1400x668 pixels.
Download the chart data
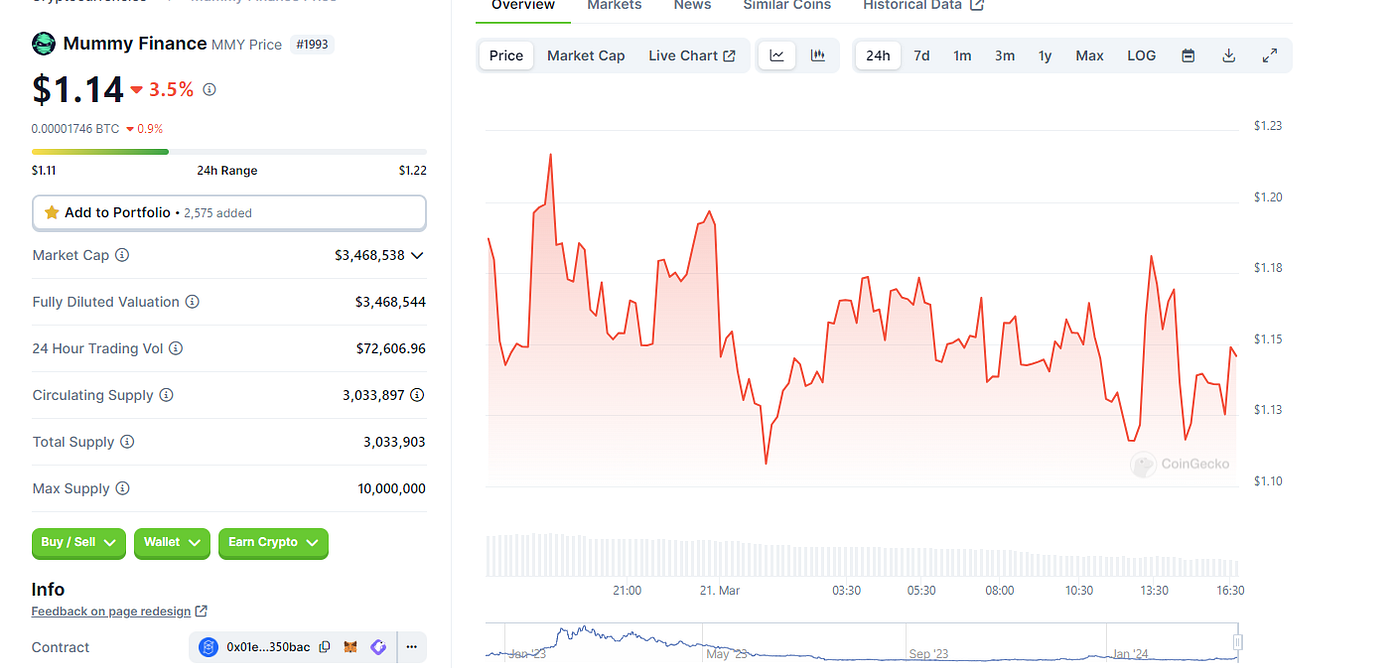(x=1229, y=56)
